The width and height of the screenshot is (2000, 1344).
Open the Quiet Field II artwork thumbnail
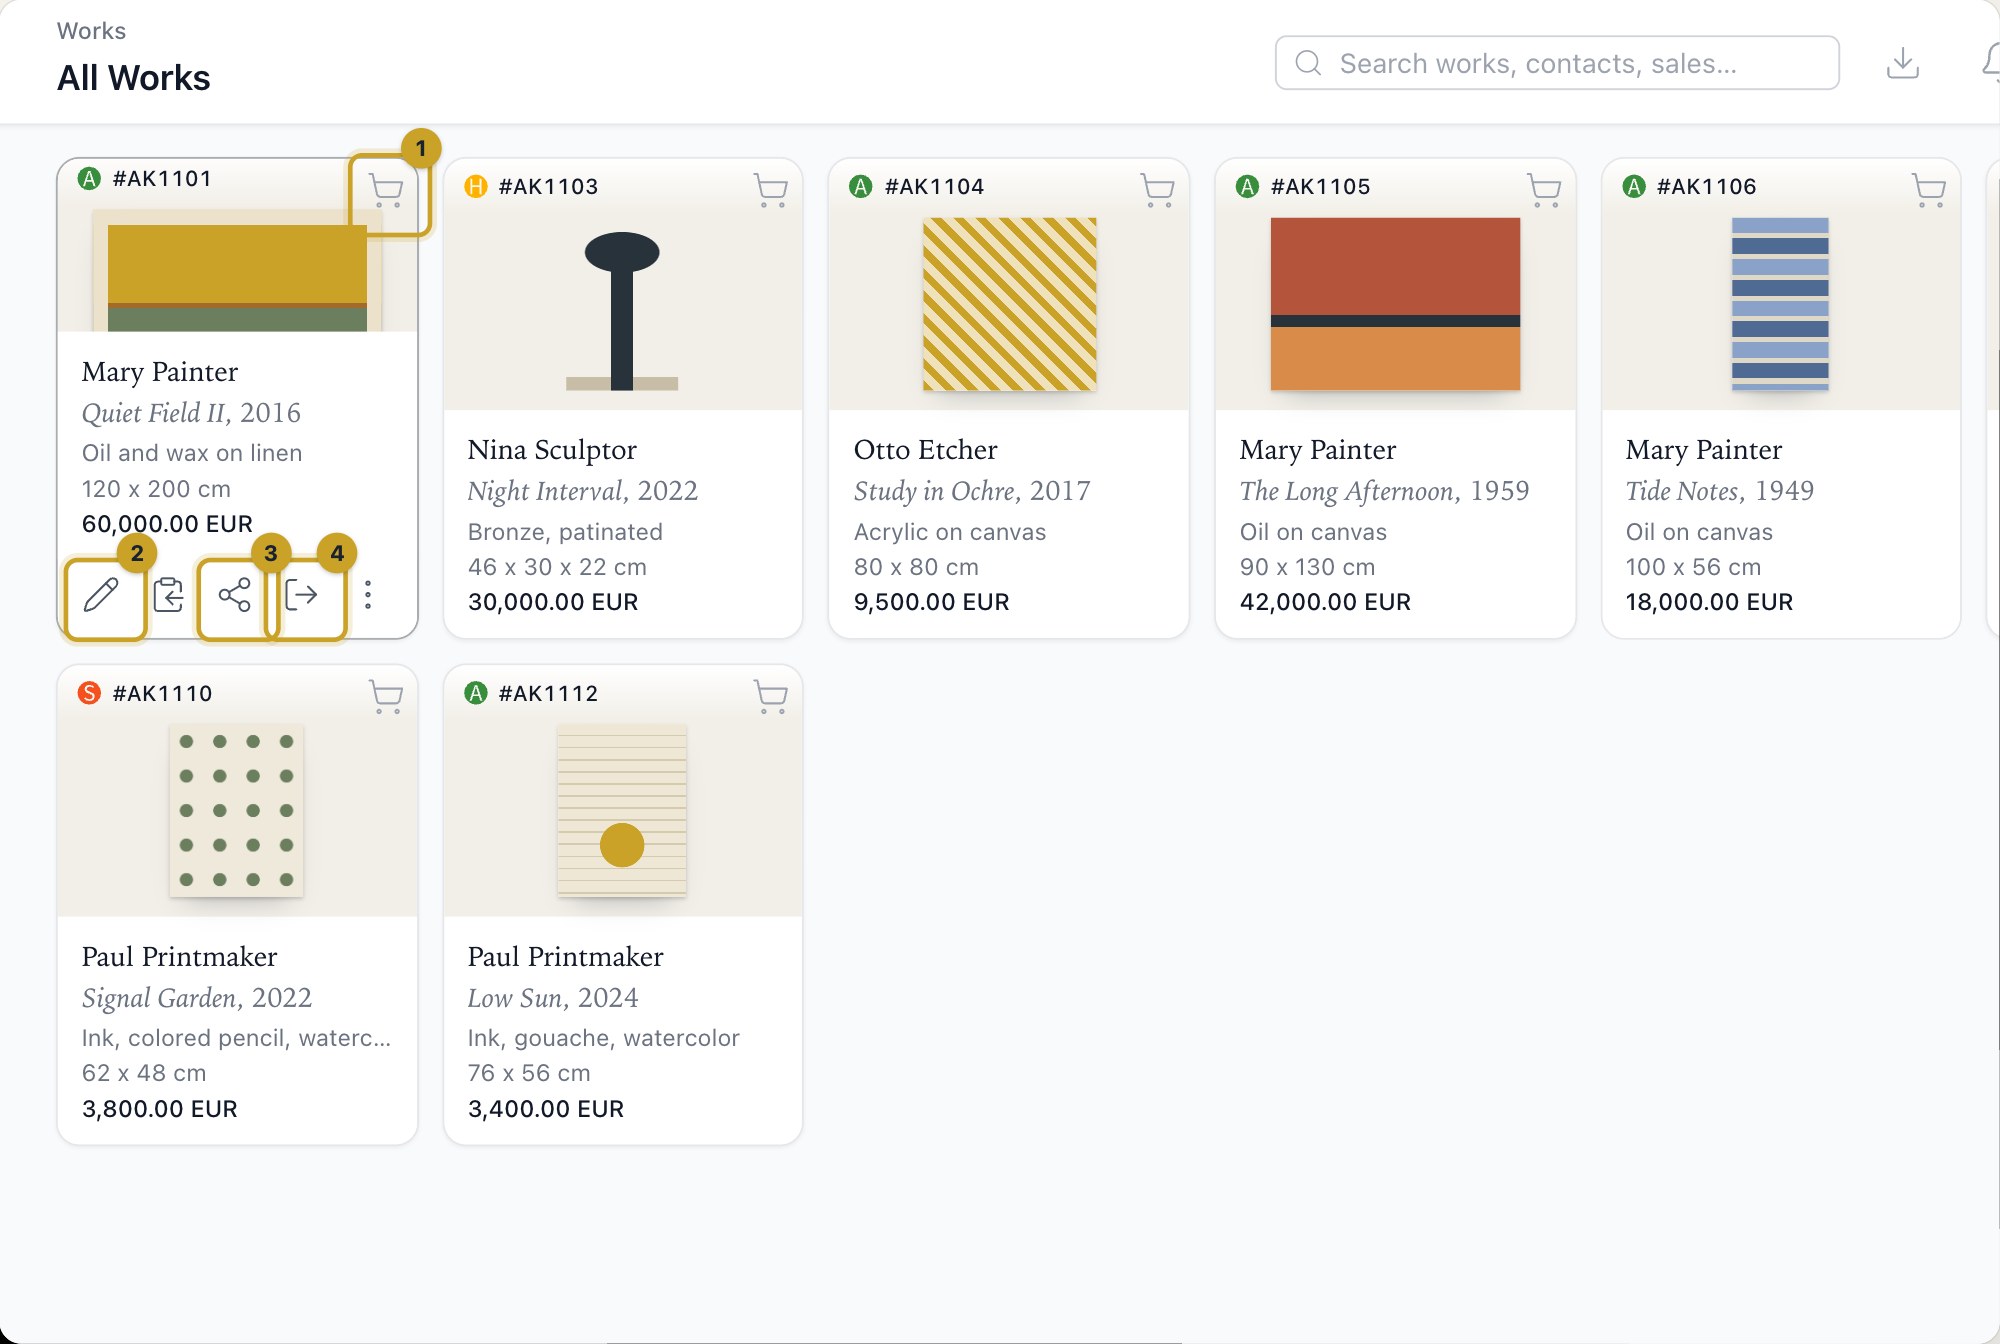237,271
